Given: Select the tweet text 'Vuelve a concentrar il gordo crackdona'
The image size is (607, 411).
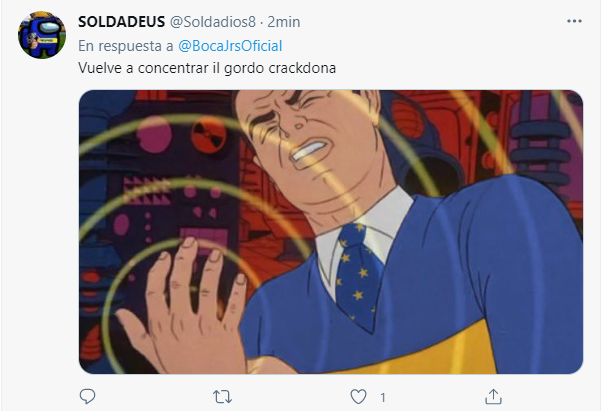Looking at the screenshot, I should (207, 68).
